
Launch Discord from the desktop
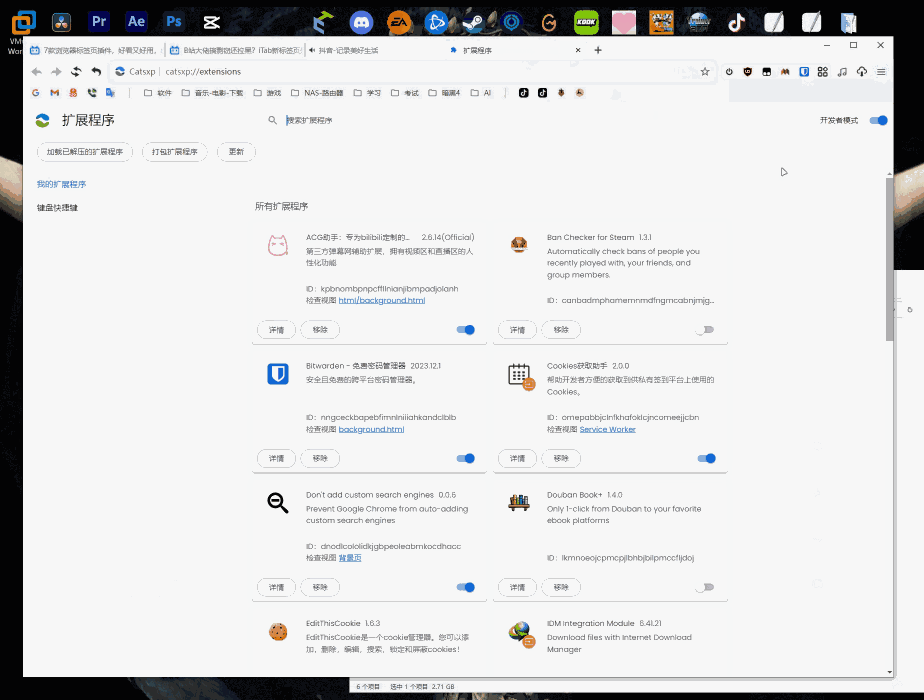(361, 22)
